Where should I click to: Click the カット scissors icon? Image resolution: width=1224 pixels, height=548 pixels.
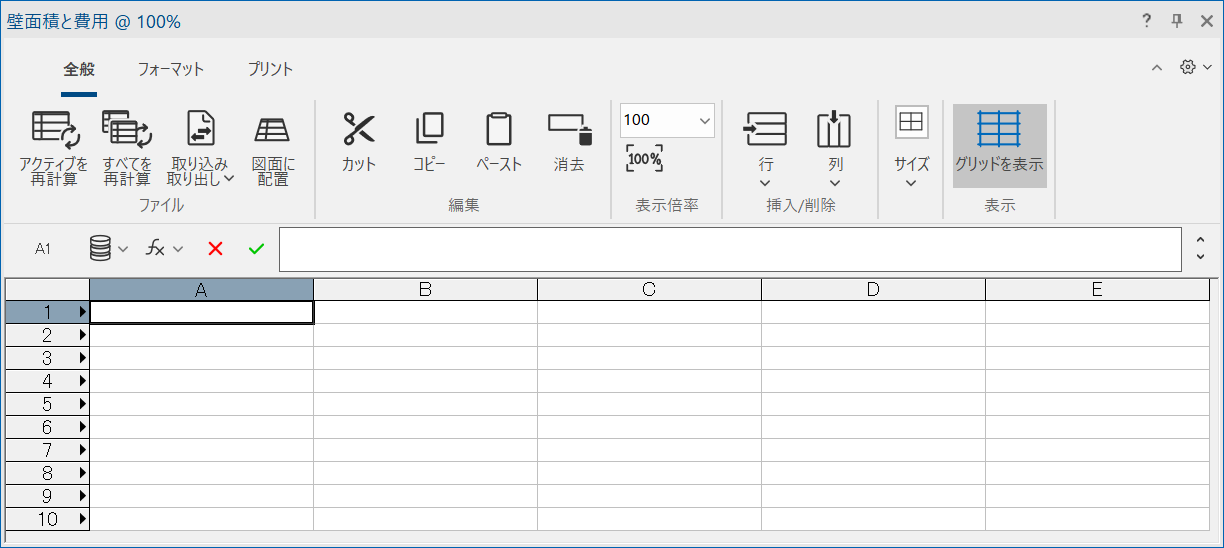(x=358, y=130)
